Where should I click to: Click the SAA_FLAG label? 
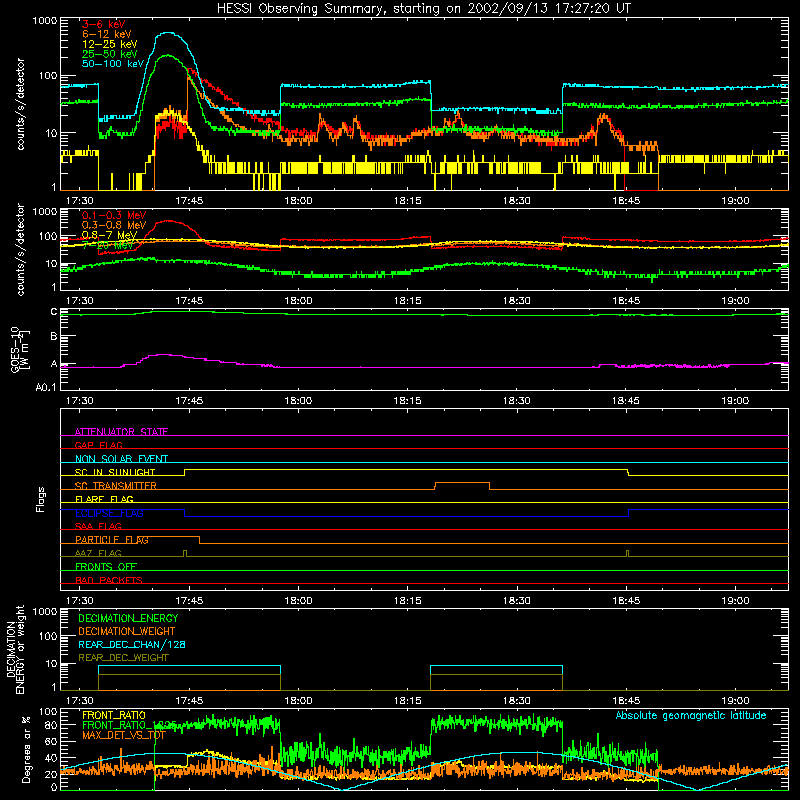(98, 526)
